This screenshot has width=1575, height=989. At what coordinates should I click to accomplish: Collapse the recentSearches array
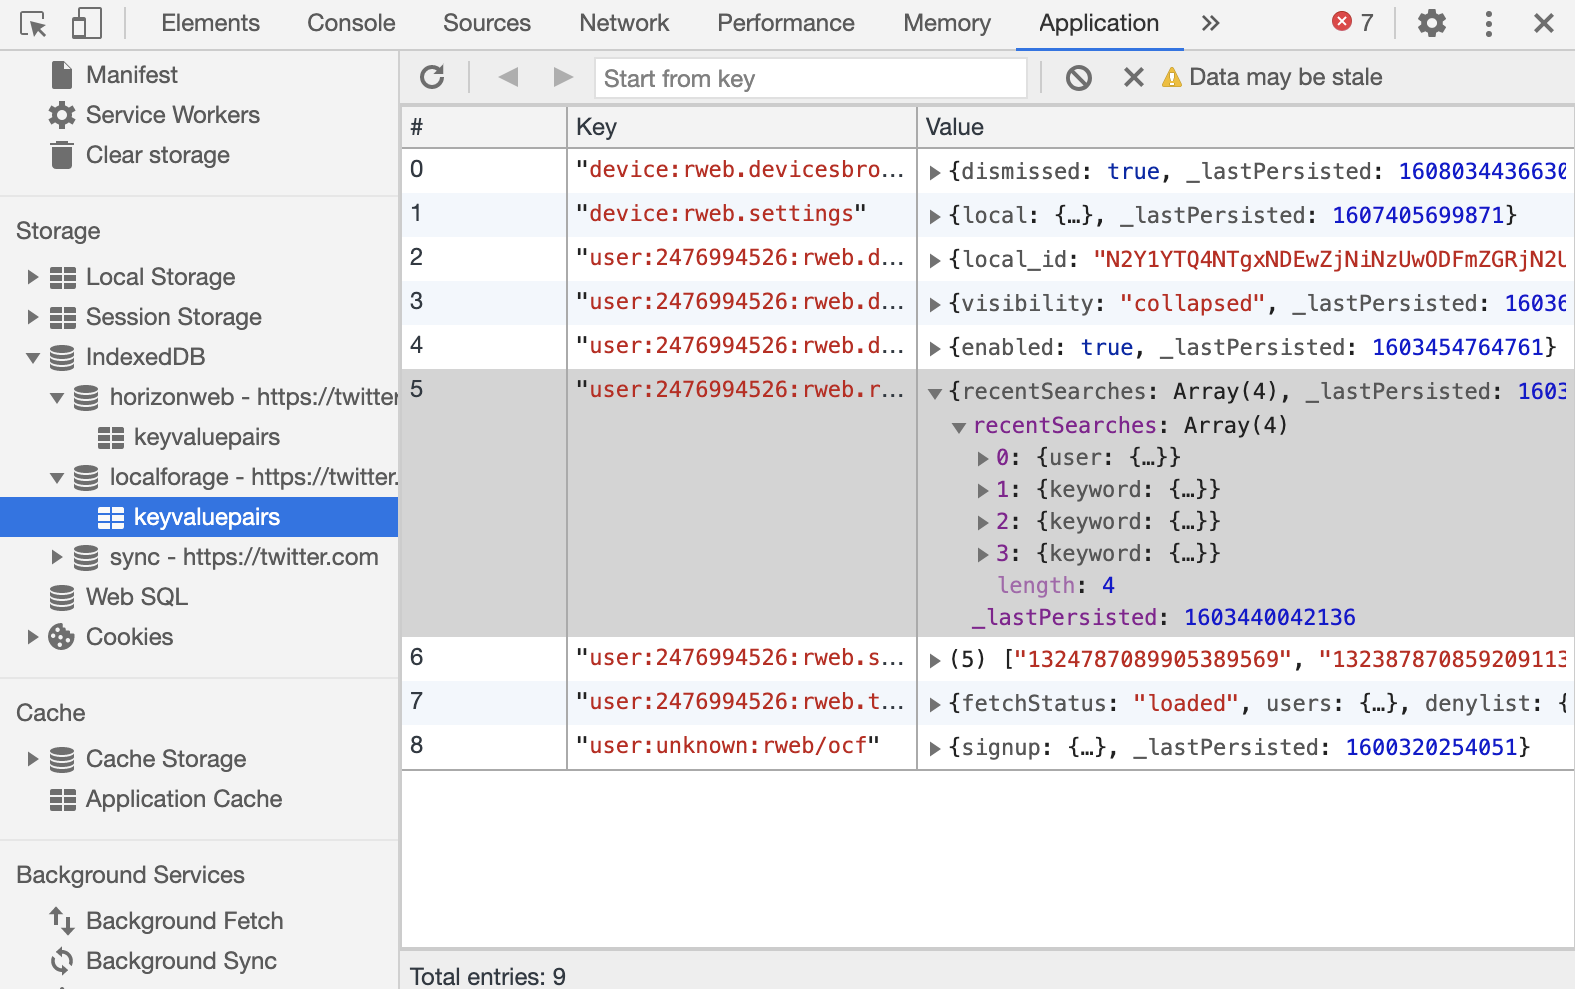click(x=958, y=427)
